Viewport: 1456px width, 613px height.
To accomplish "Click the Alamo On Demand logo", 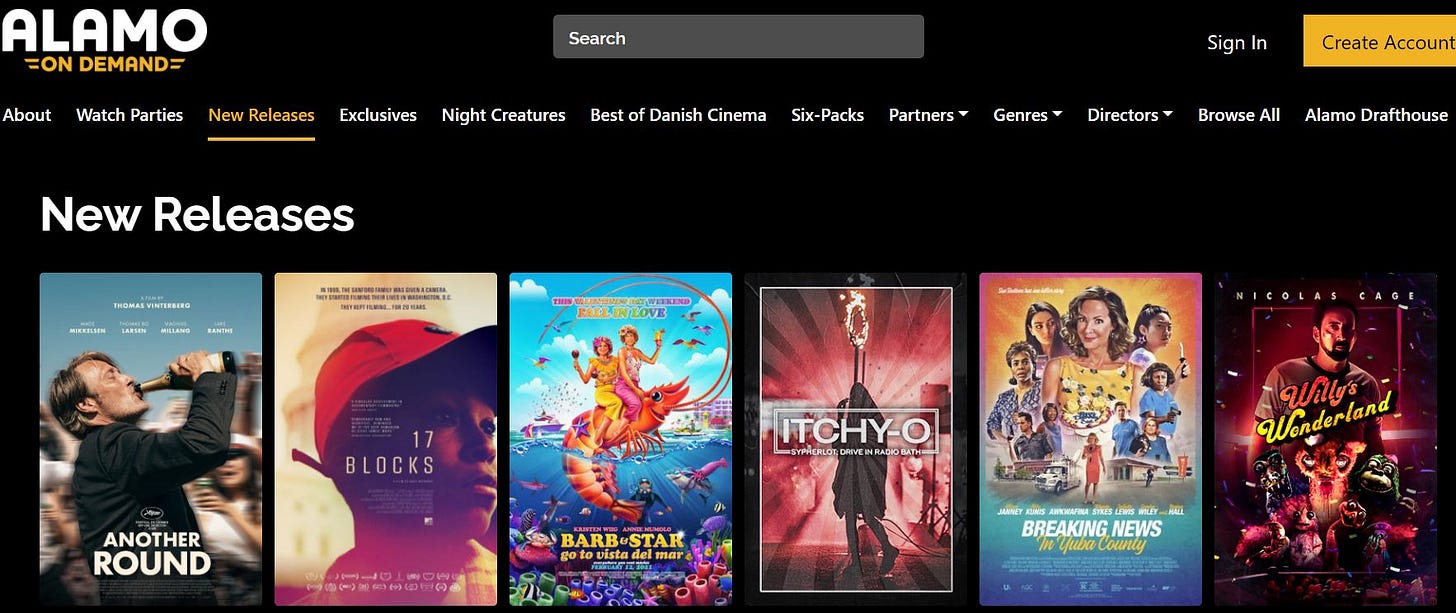I will point(104,40).
